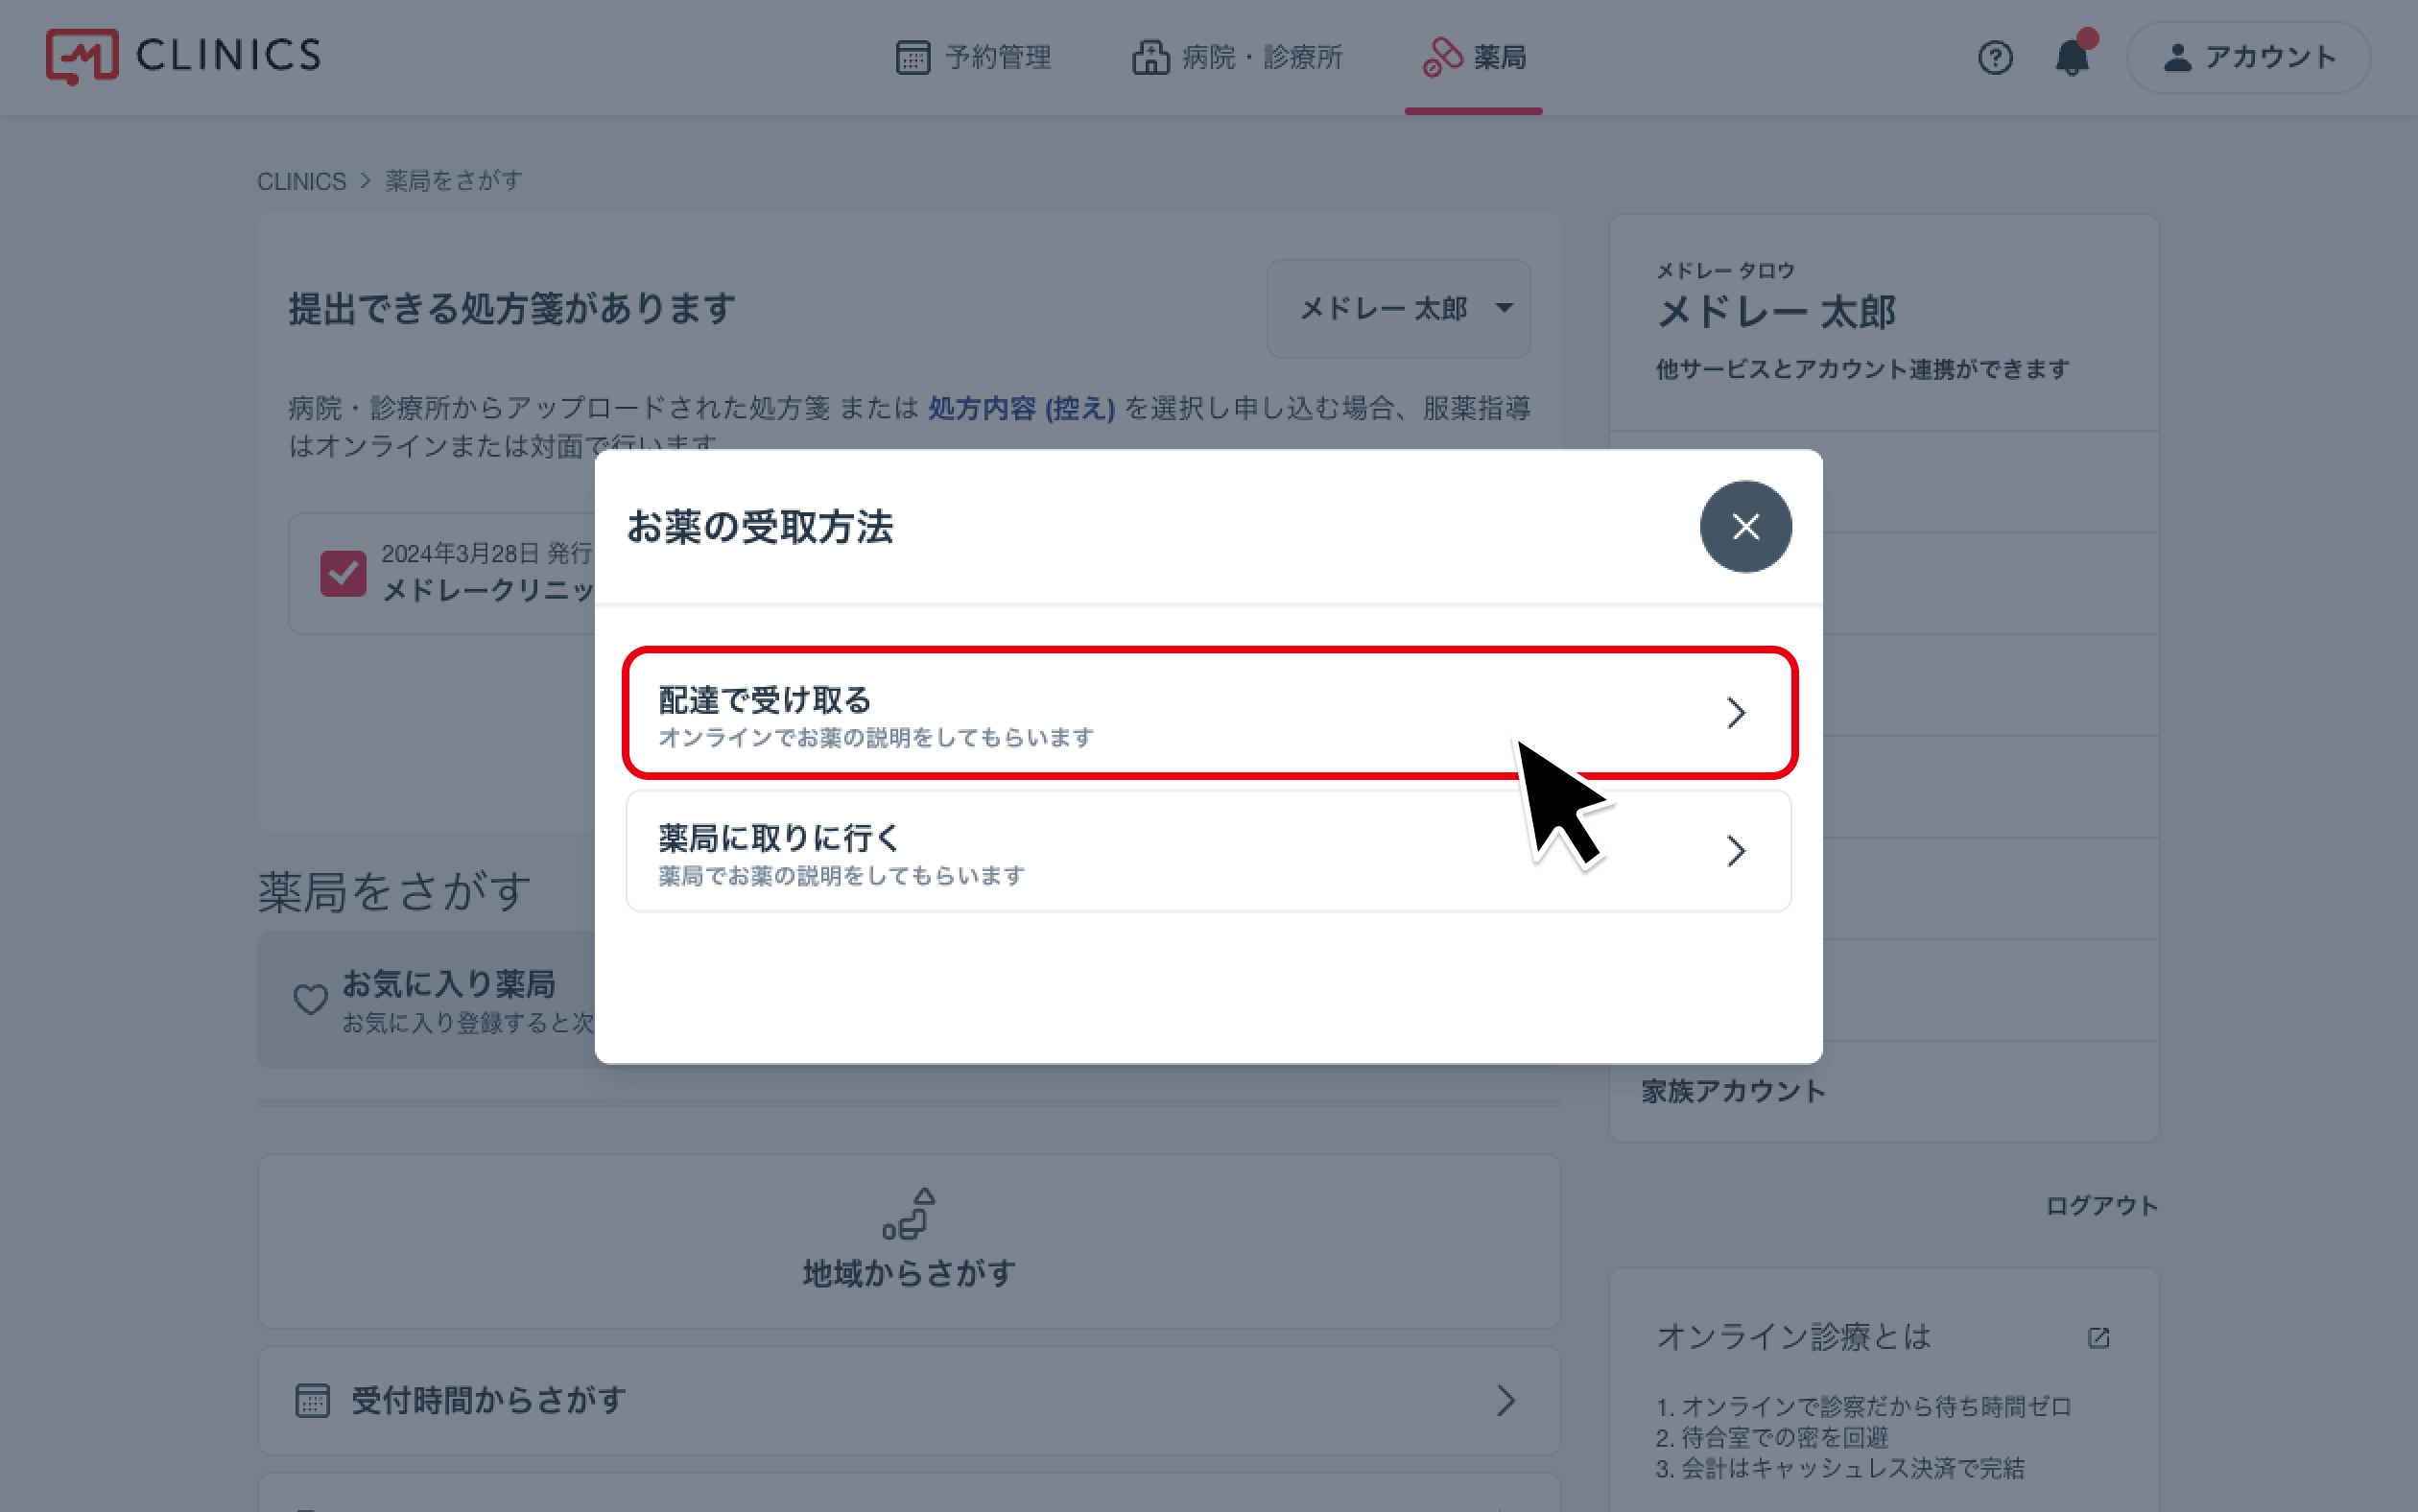Image resolution: width=2418 pixels, height=1512 pixels.
Task: Click the CLINICS logo icon
Action: click(x=82, y=56)
